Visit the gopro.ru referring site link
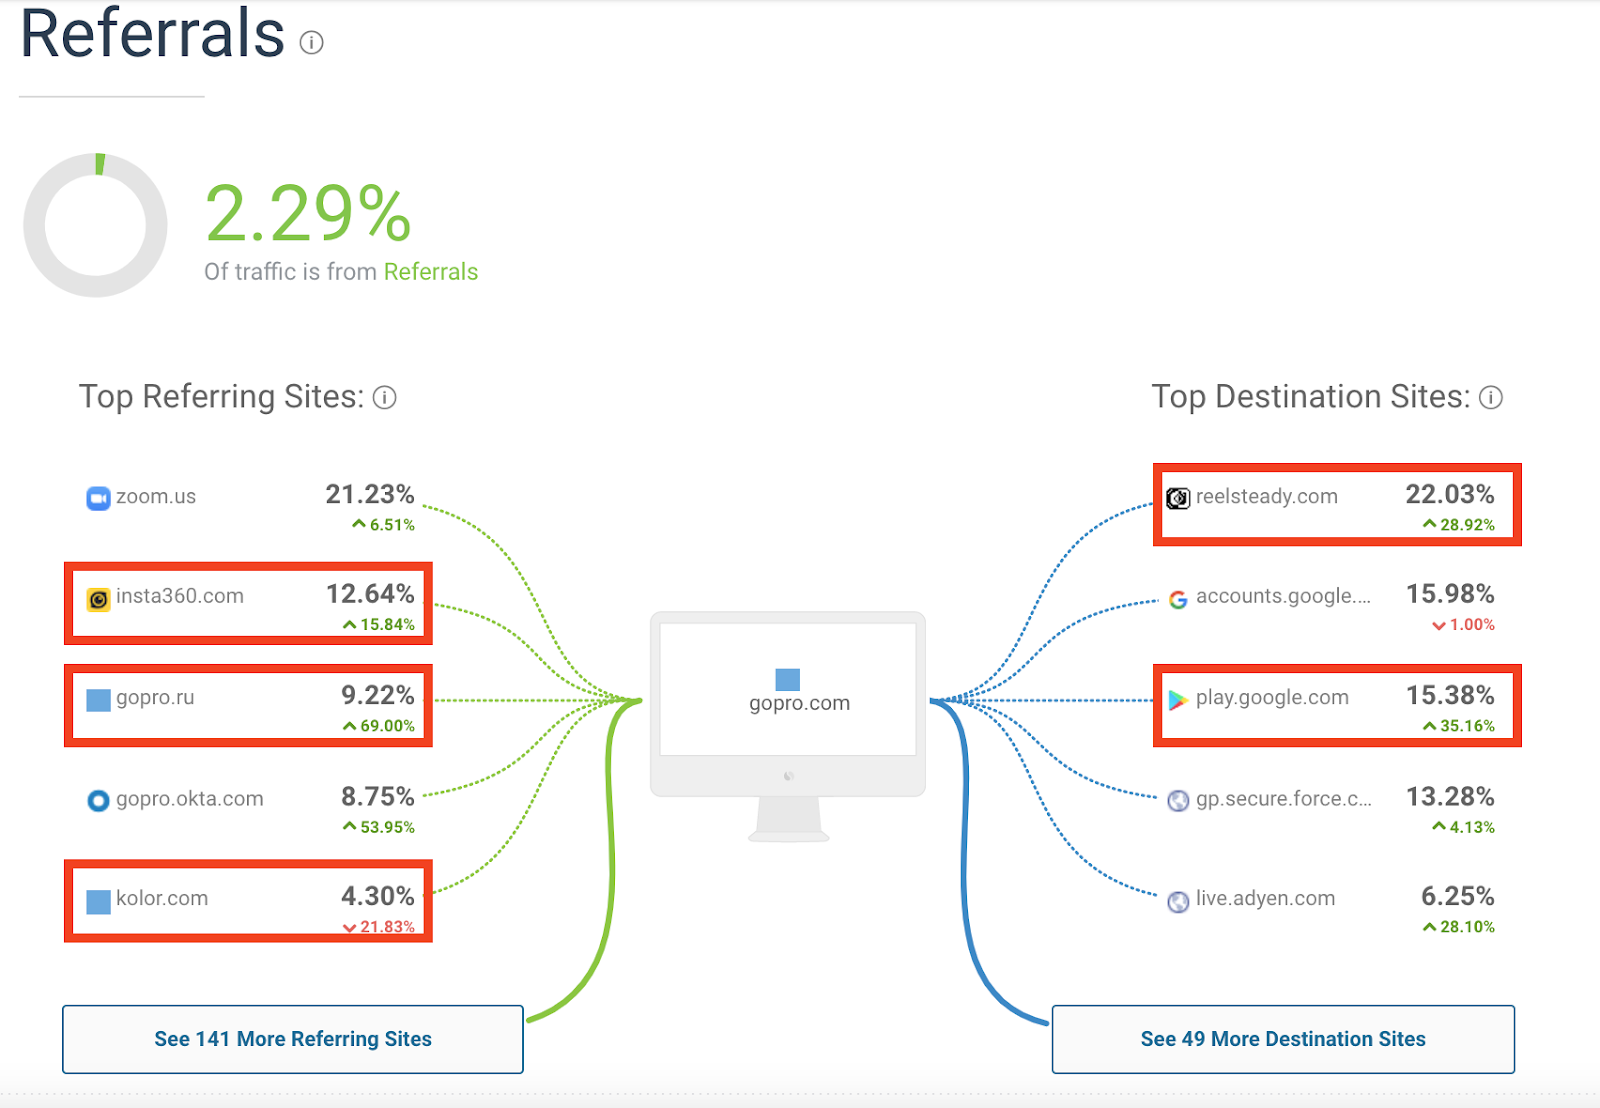Viewport: 1600px width, 1108px height. pyautogui.click(x=155, y=697)
